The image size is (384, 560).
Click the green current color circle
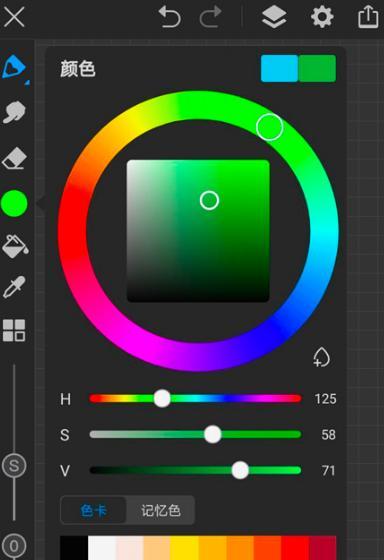(14, 204)
